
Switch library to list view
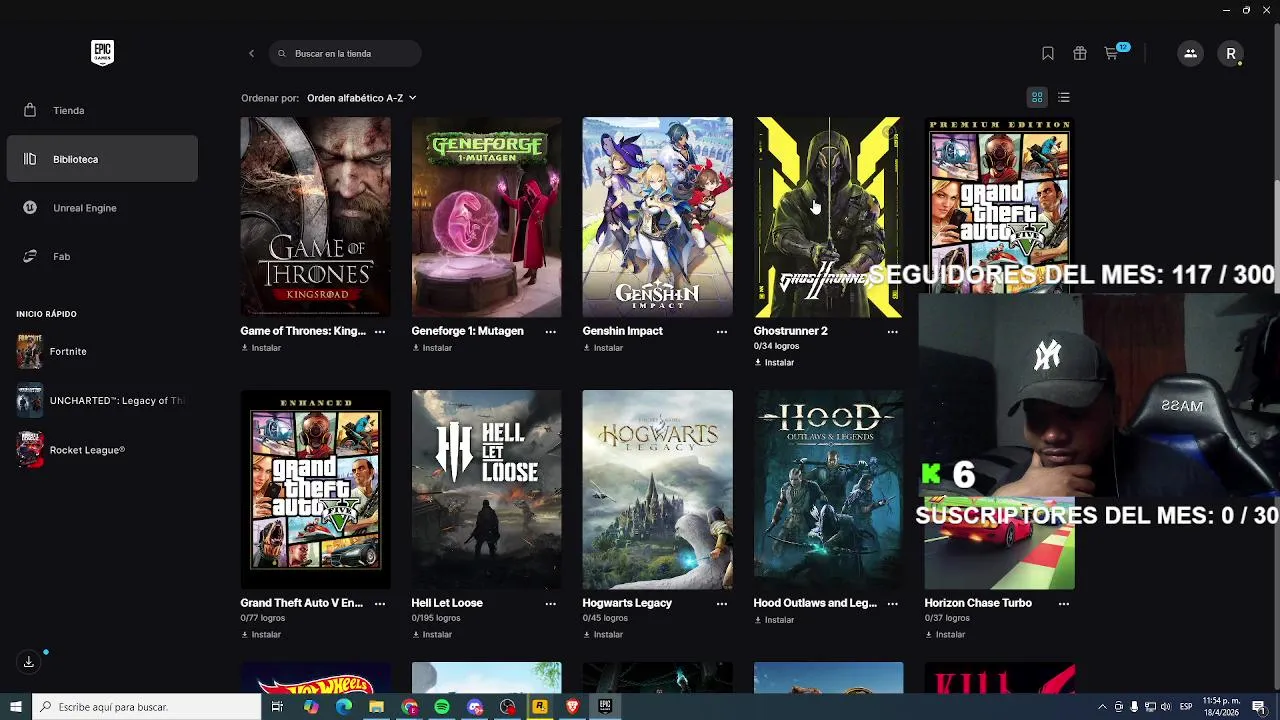(1064, 97)
